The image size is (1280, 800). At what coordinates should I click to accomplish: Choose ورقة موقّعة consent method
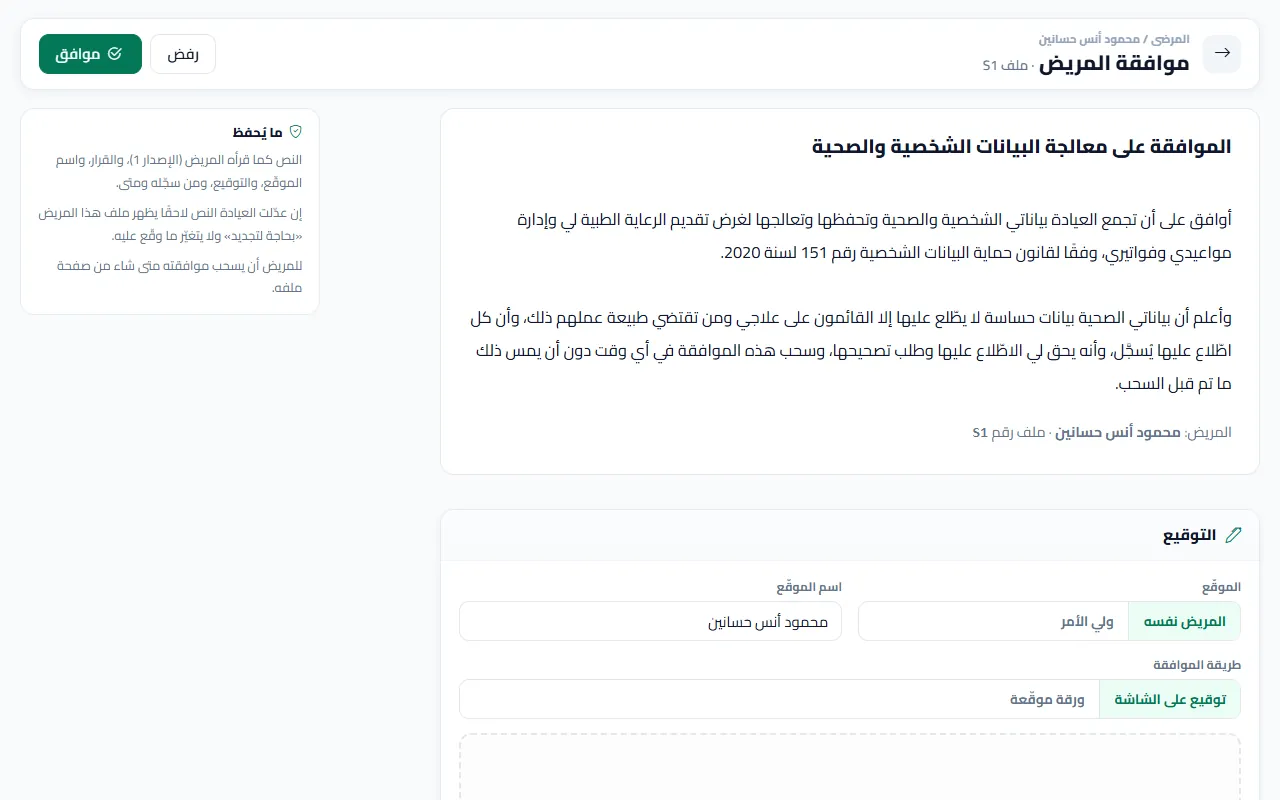click(x=1047, y=699)
